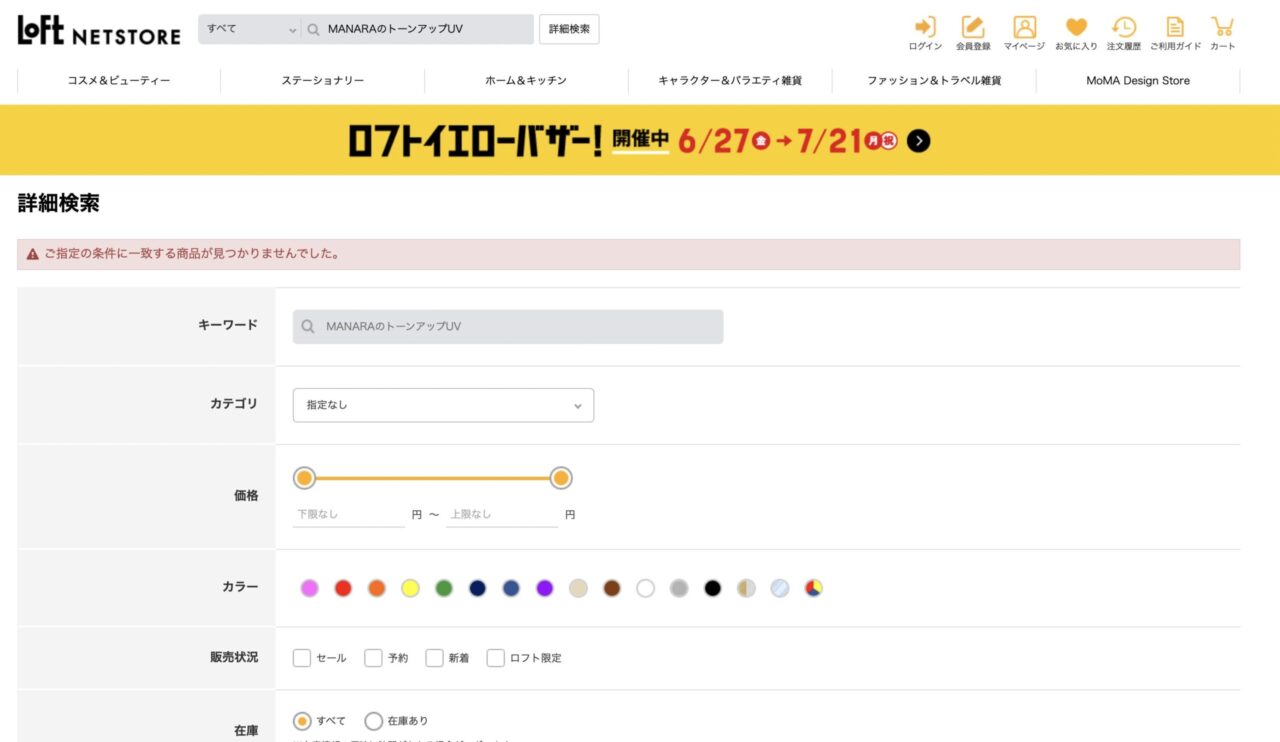The height and width of the screenshot is (742, 1280).
Task: Select the すべて stock radio button
Action: click(302, 721)
